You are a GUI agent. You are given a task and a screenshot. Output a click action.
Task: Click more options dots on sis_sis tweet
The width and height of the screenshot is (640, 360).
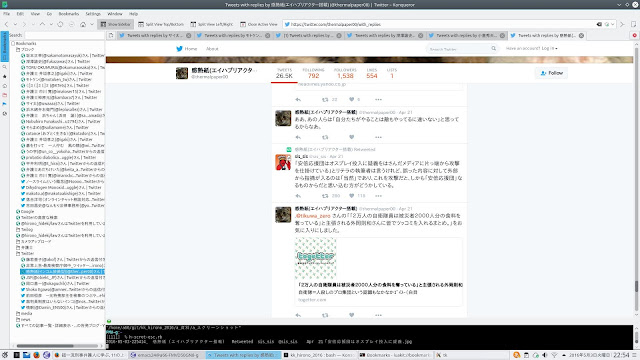click(378, 196)
